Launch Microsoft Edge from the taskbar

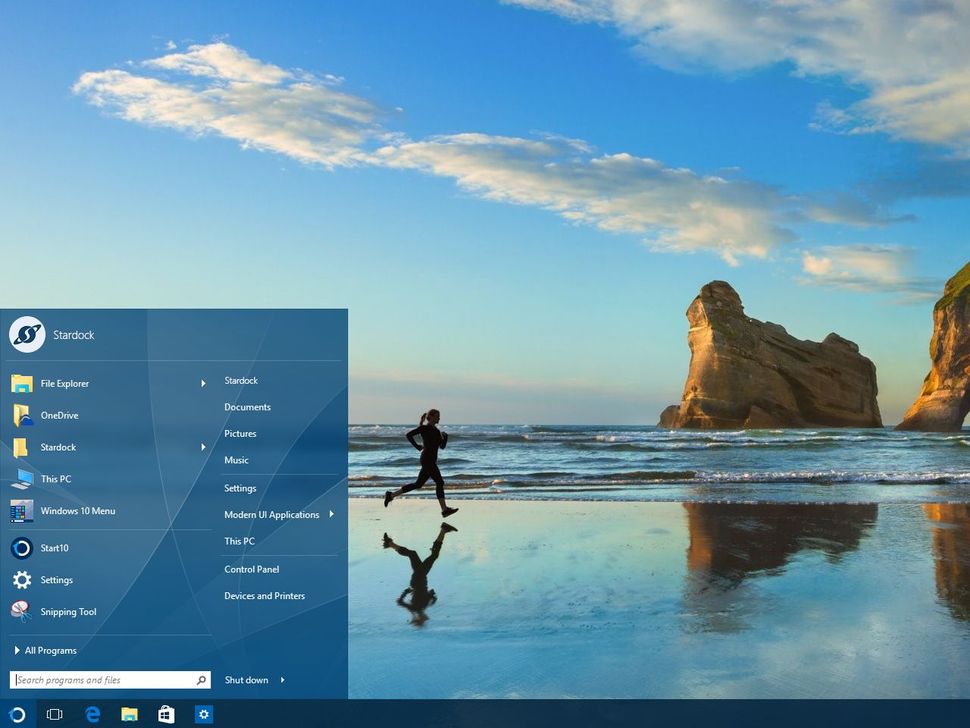[93, 714]
